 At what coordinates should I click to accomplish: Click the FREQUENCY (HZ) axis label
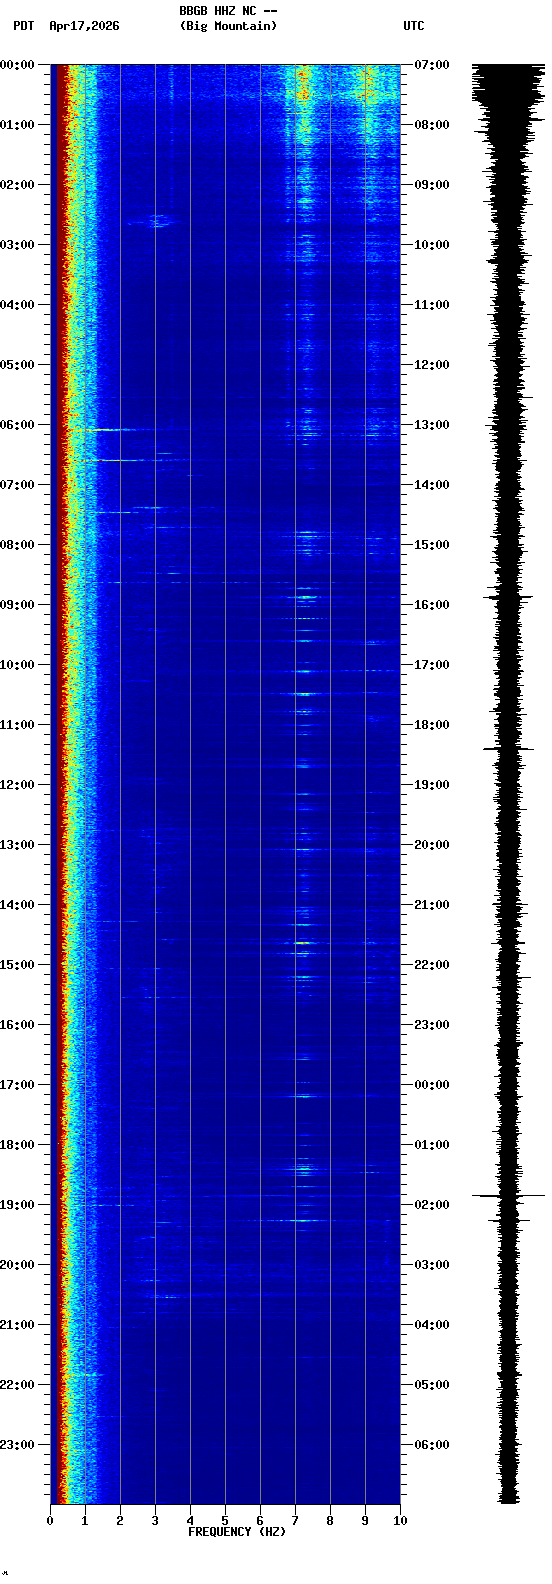pos(237,1532)
